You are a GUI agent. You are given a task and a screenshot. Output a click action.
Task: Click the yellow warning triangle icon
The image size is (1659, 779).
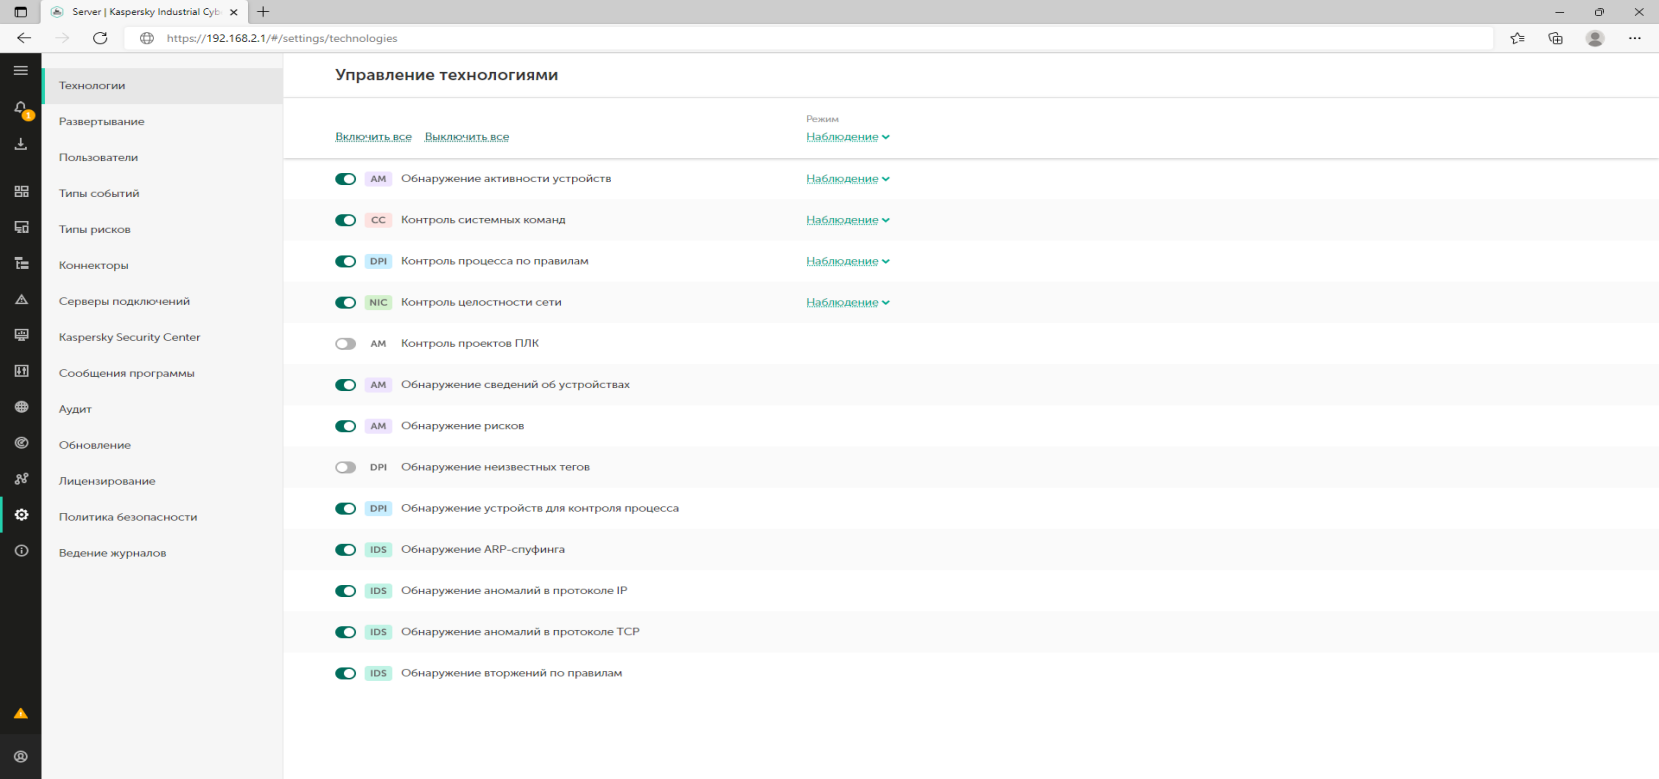click(x=20, y=714)
